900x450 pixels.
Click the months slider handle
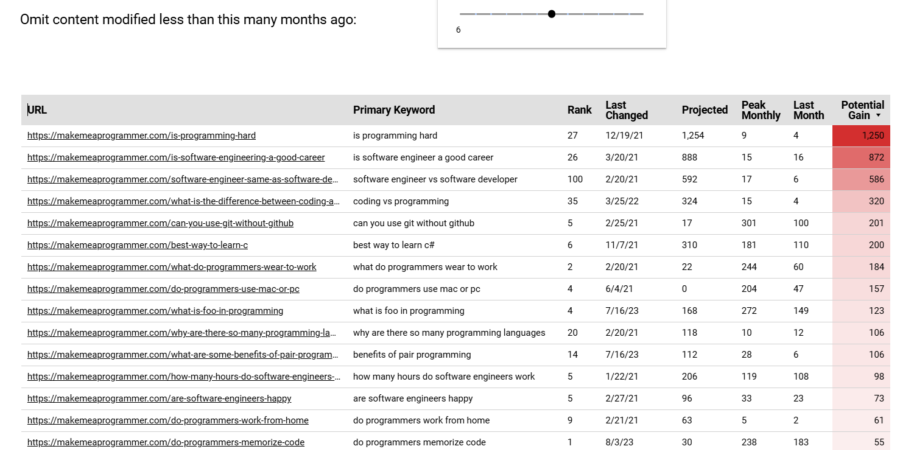point(551,14)
